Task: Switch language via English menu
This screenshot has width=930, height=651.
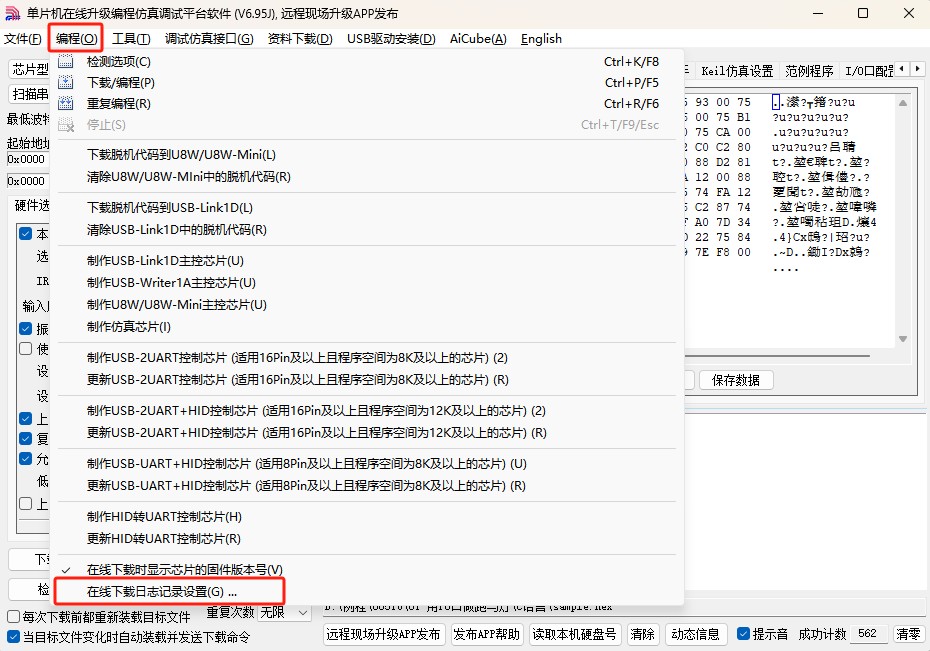Action: click(x=541, y=39)
